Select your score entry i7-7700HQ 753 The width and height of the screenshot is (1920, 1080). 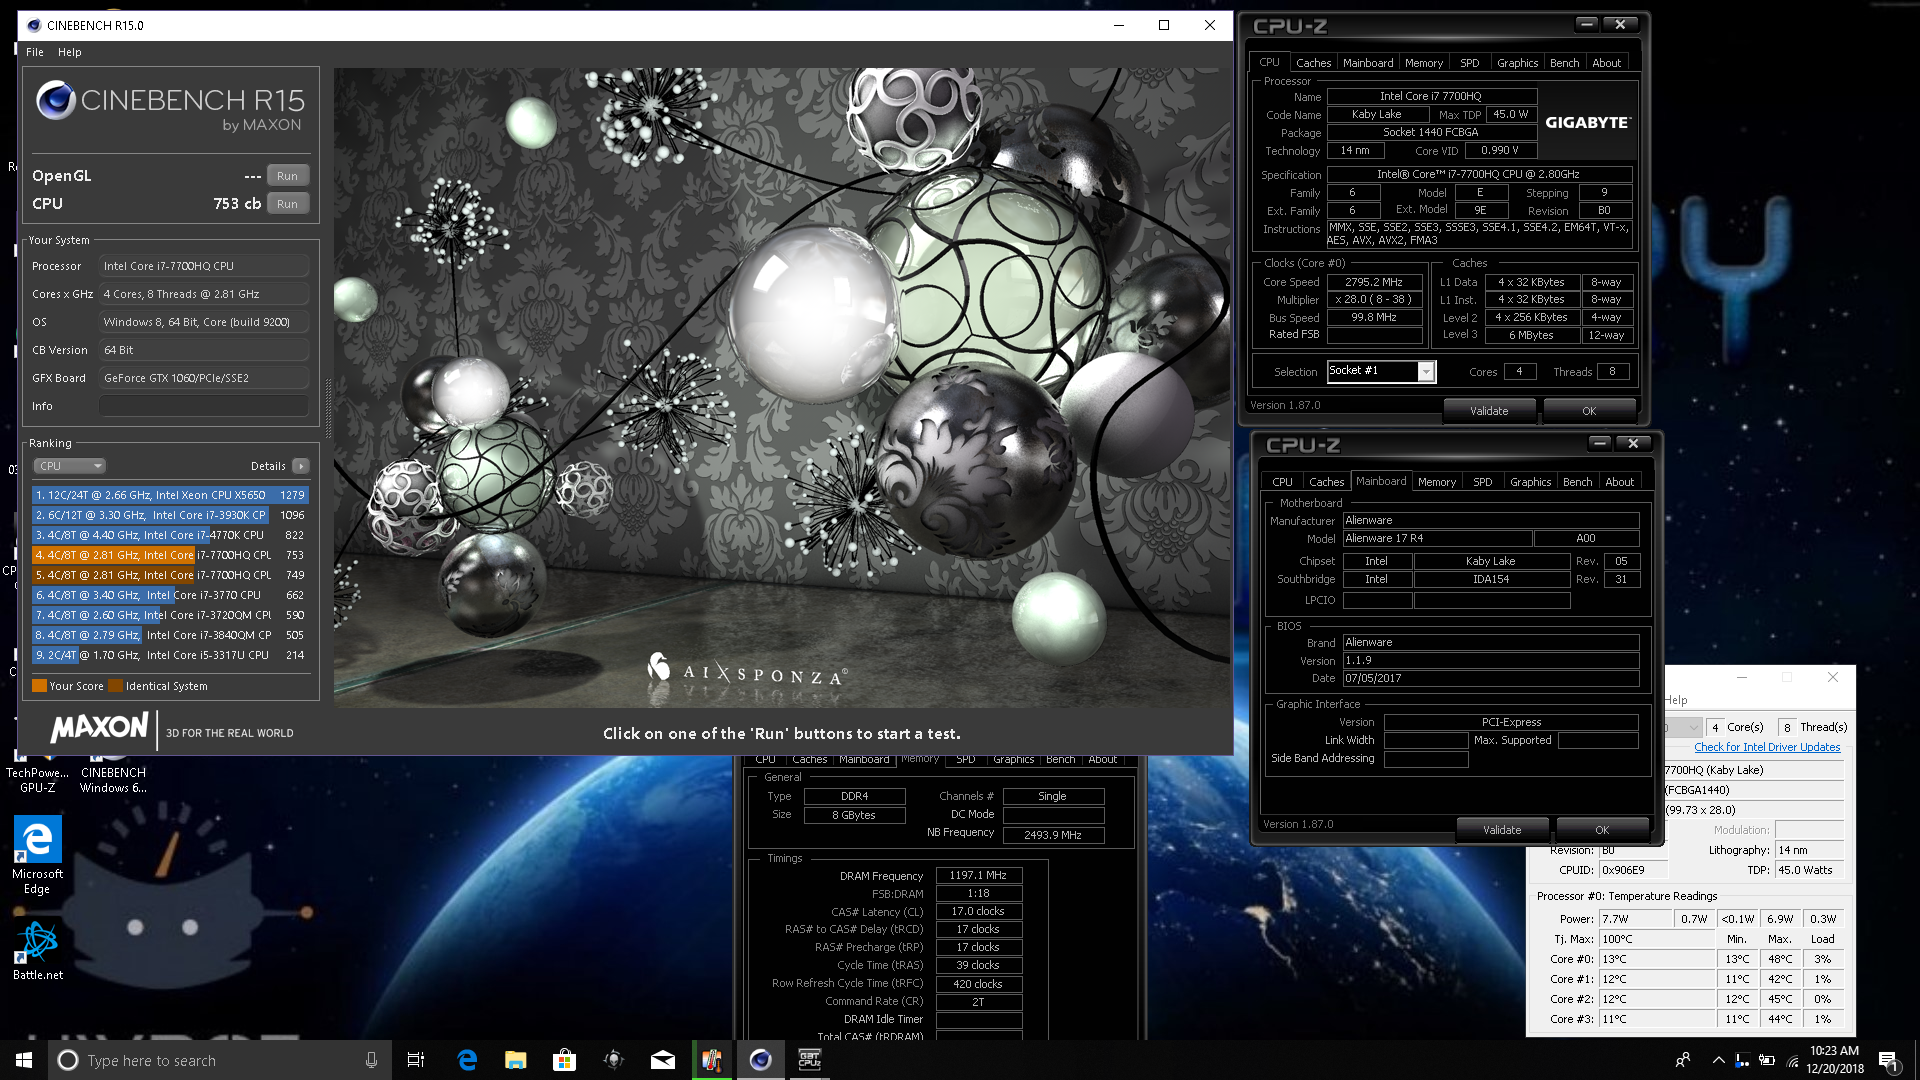(170, 555)
